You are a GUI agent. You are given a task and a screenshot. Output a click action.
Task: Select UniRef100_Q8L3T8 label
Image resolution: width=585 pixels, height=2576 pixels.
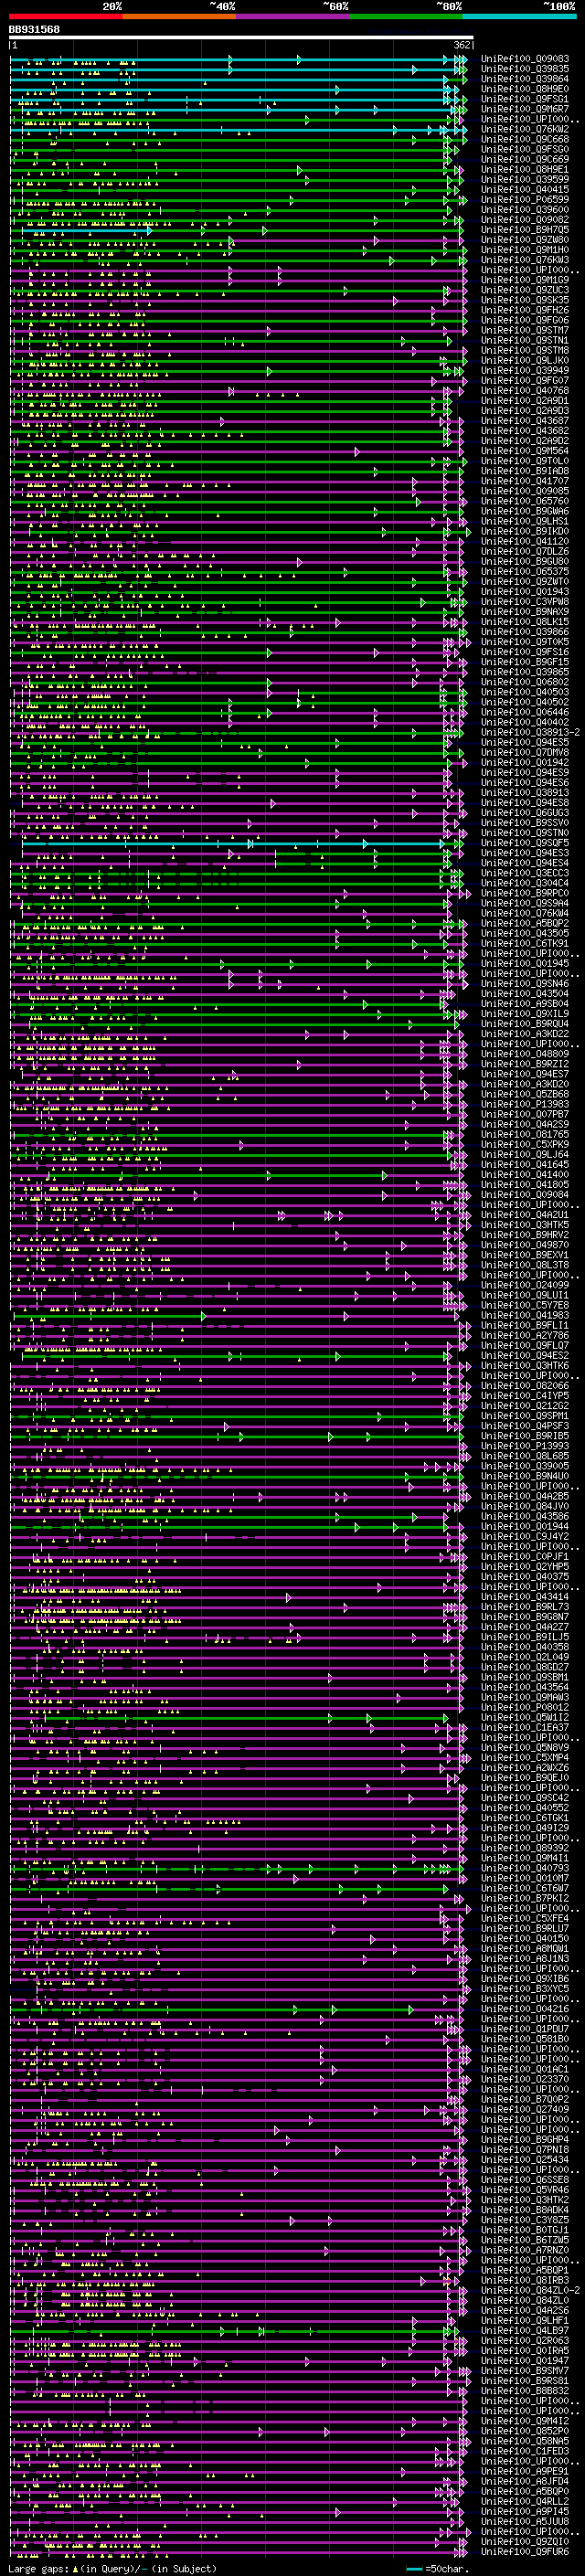525,1264
